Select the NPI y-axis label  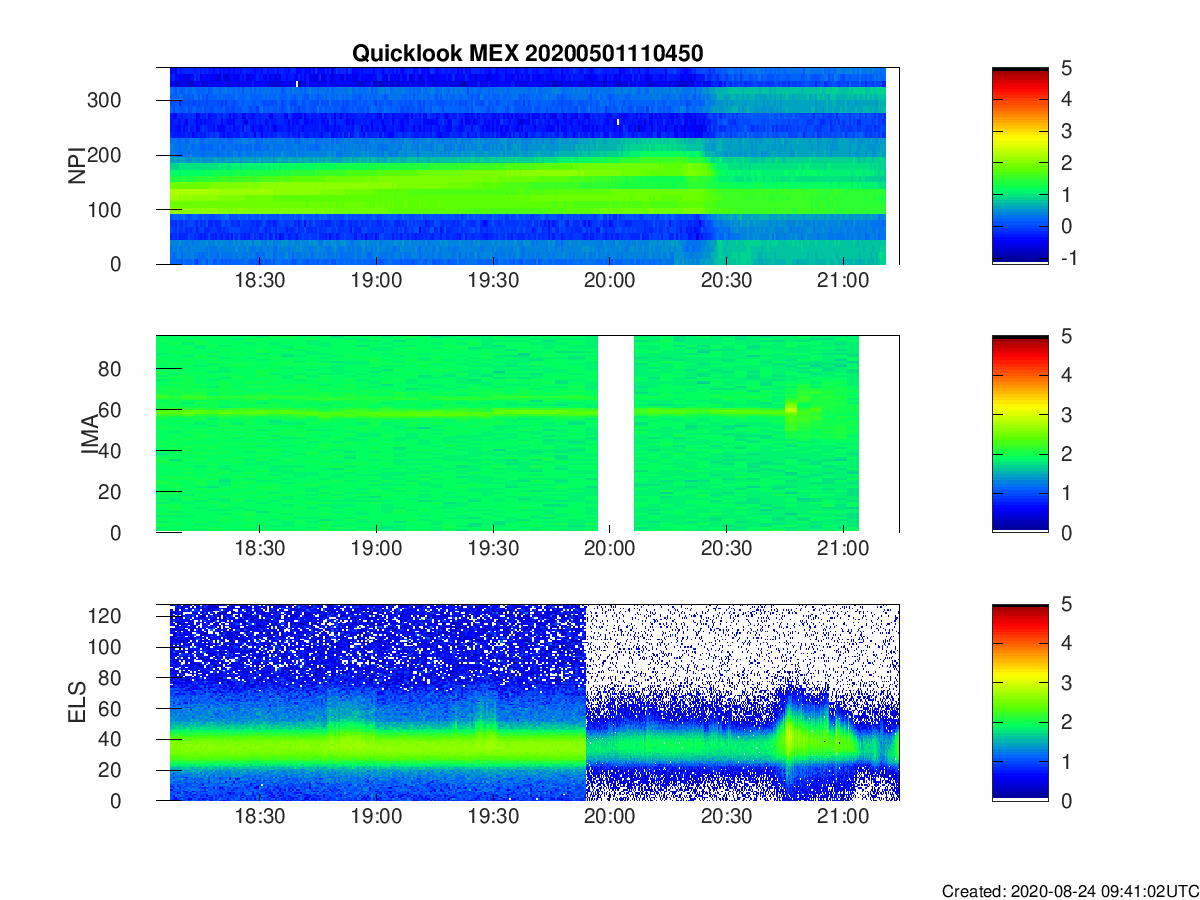point(76,166)
